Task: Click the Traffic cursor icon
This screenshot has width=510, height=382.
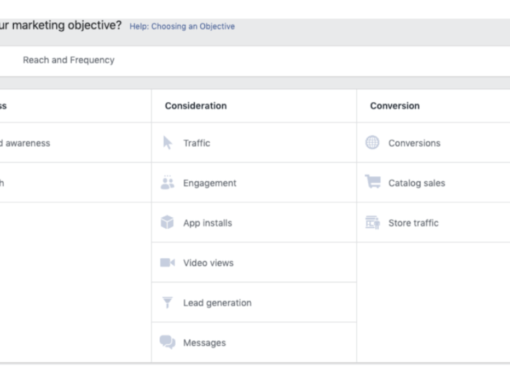Action: point(167,143)
